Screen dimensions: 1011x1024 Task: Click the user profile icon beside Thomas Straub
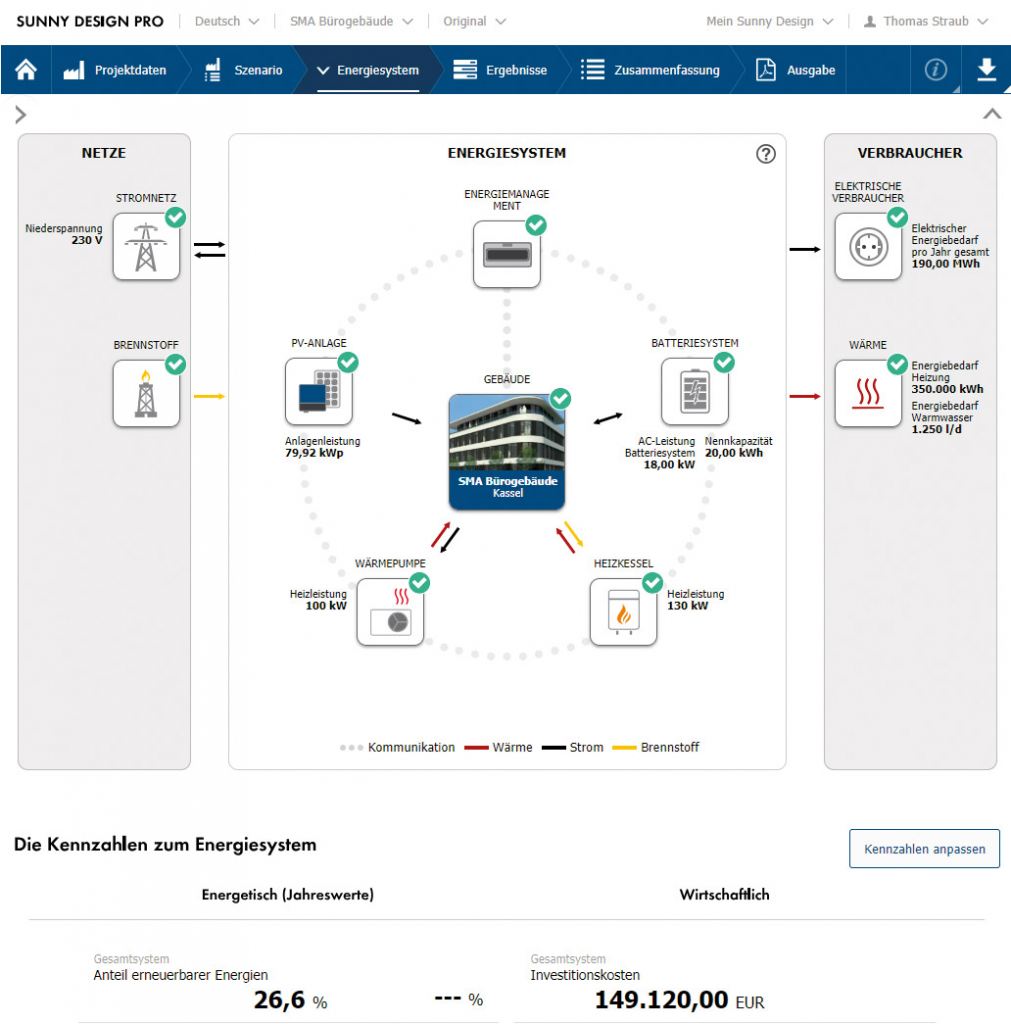pos(869,22)
